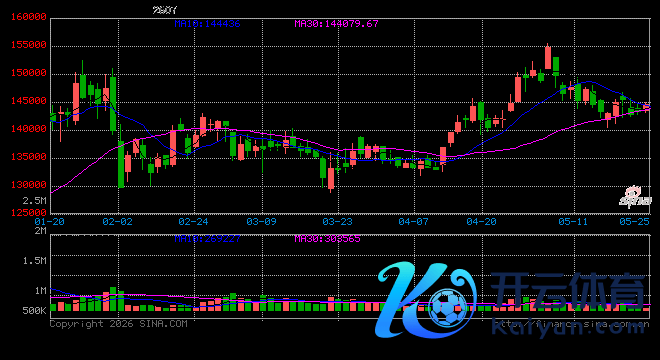Select the 04-07 date label
The image size is (660, 360).
tap(413, 222)
